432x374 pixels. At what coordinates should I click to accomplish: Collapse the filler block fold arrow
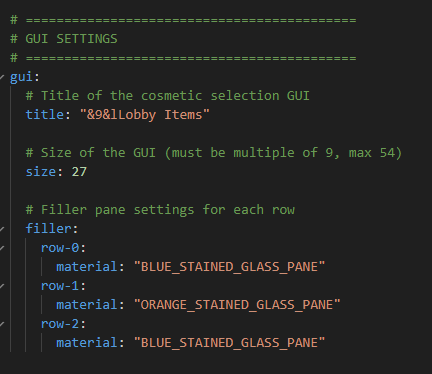click(x=2, y=229)
